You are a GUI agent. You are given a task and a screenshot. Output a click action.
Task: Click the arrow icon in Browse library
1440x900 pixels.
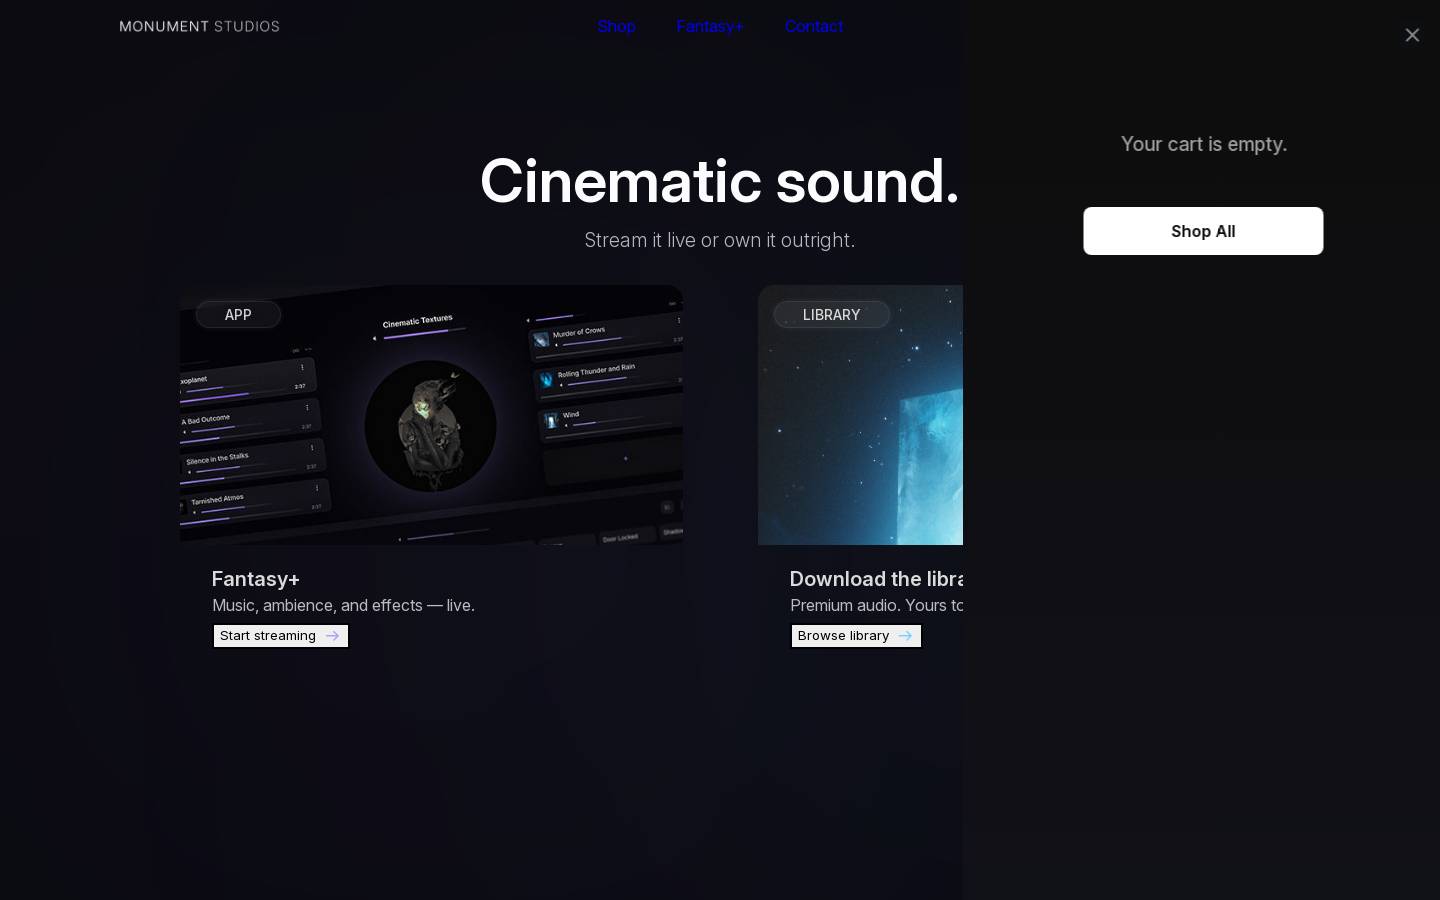click(x=905, y=636)
